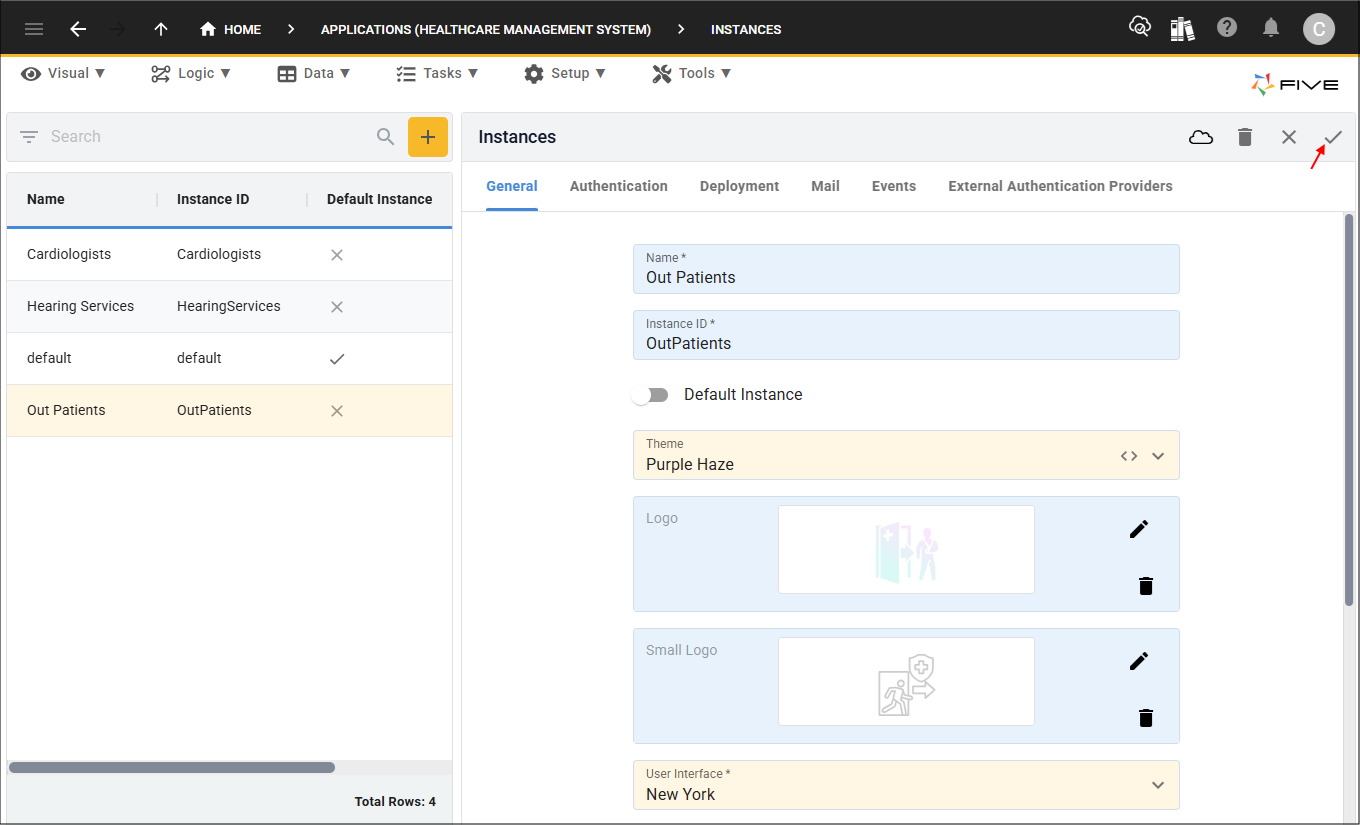Toggle the Default Instance switch
1360x825 pixels.
(x=650, y=395)
